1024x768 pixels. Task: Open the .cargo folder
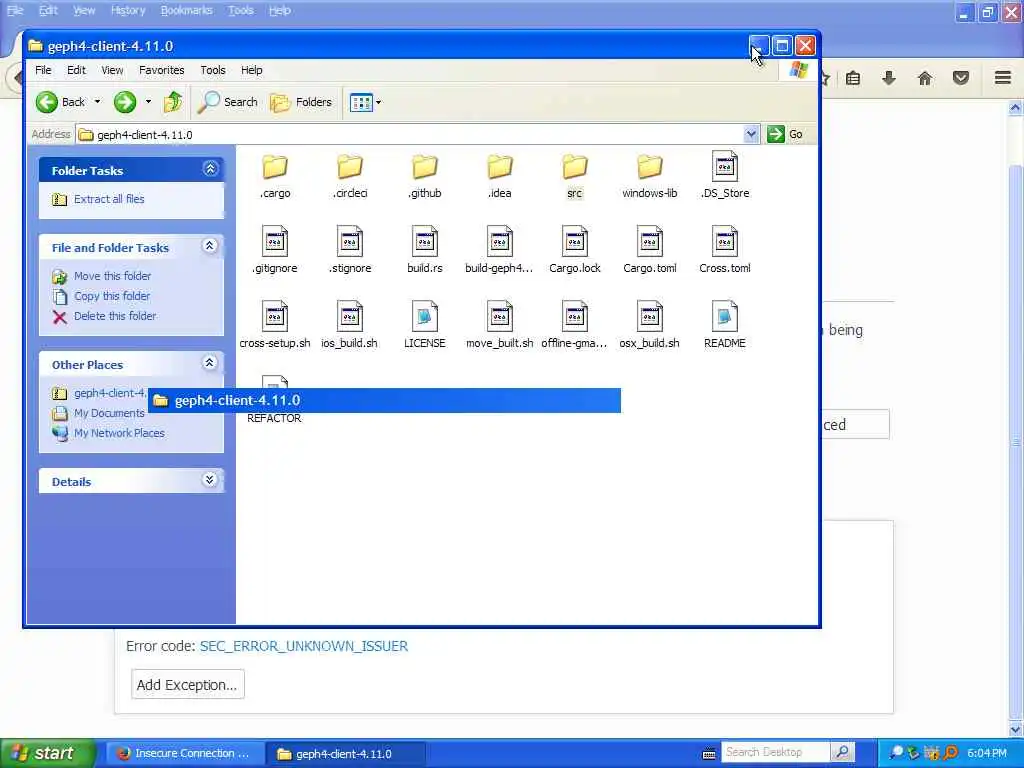click(x=275, y=176)
